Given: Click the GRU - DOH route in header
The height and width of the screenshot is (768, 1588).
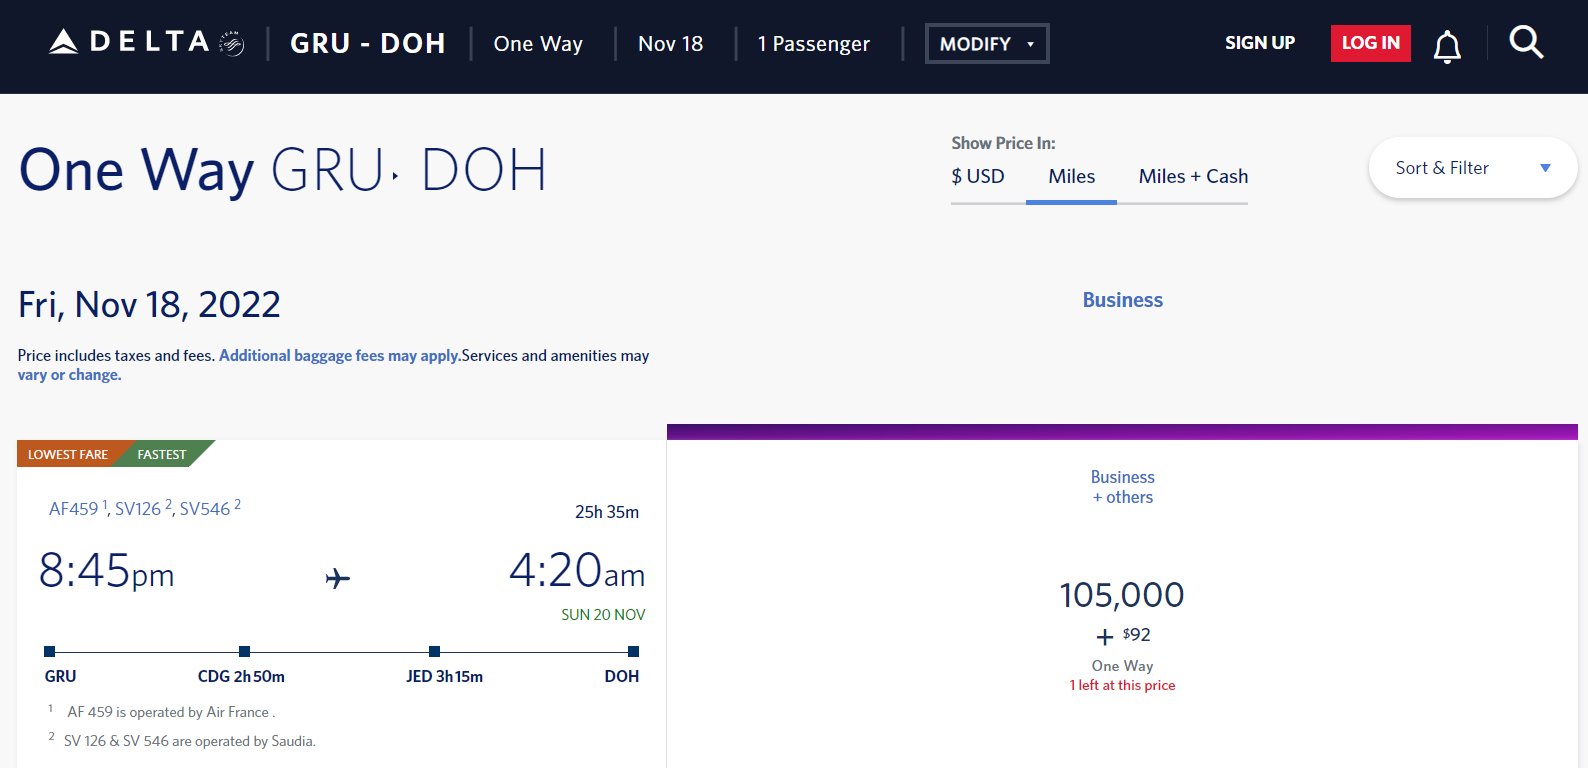Looking at the screenshot, I should (368, 43).
